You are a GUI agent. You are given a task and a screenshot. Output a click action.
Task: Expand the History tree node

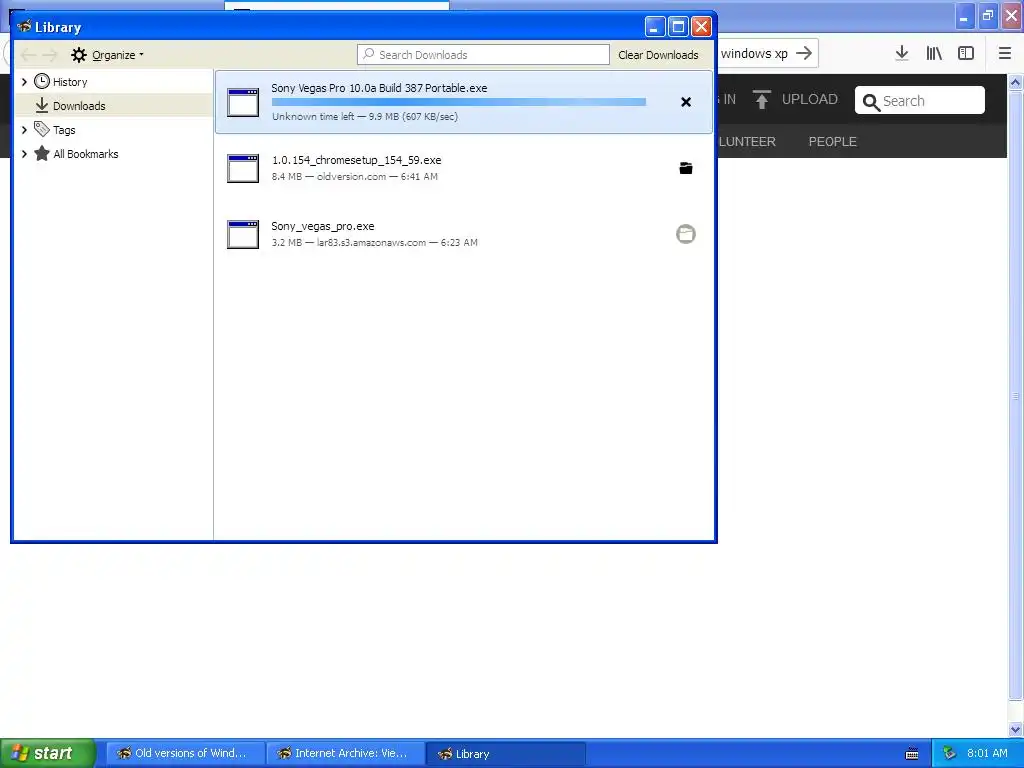coord(24,82)
